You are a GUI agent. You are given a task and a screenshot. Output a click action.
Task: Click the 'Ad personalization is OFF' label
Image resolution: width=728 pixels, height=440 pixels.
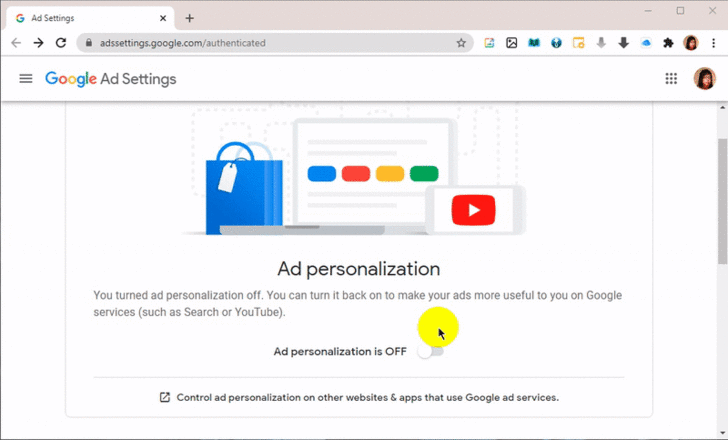340,351
